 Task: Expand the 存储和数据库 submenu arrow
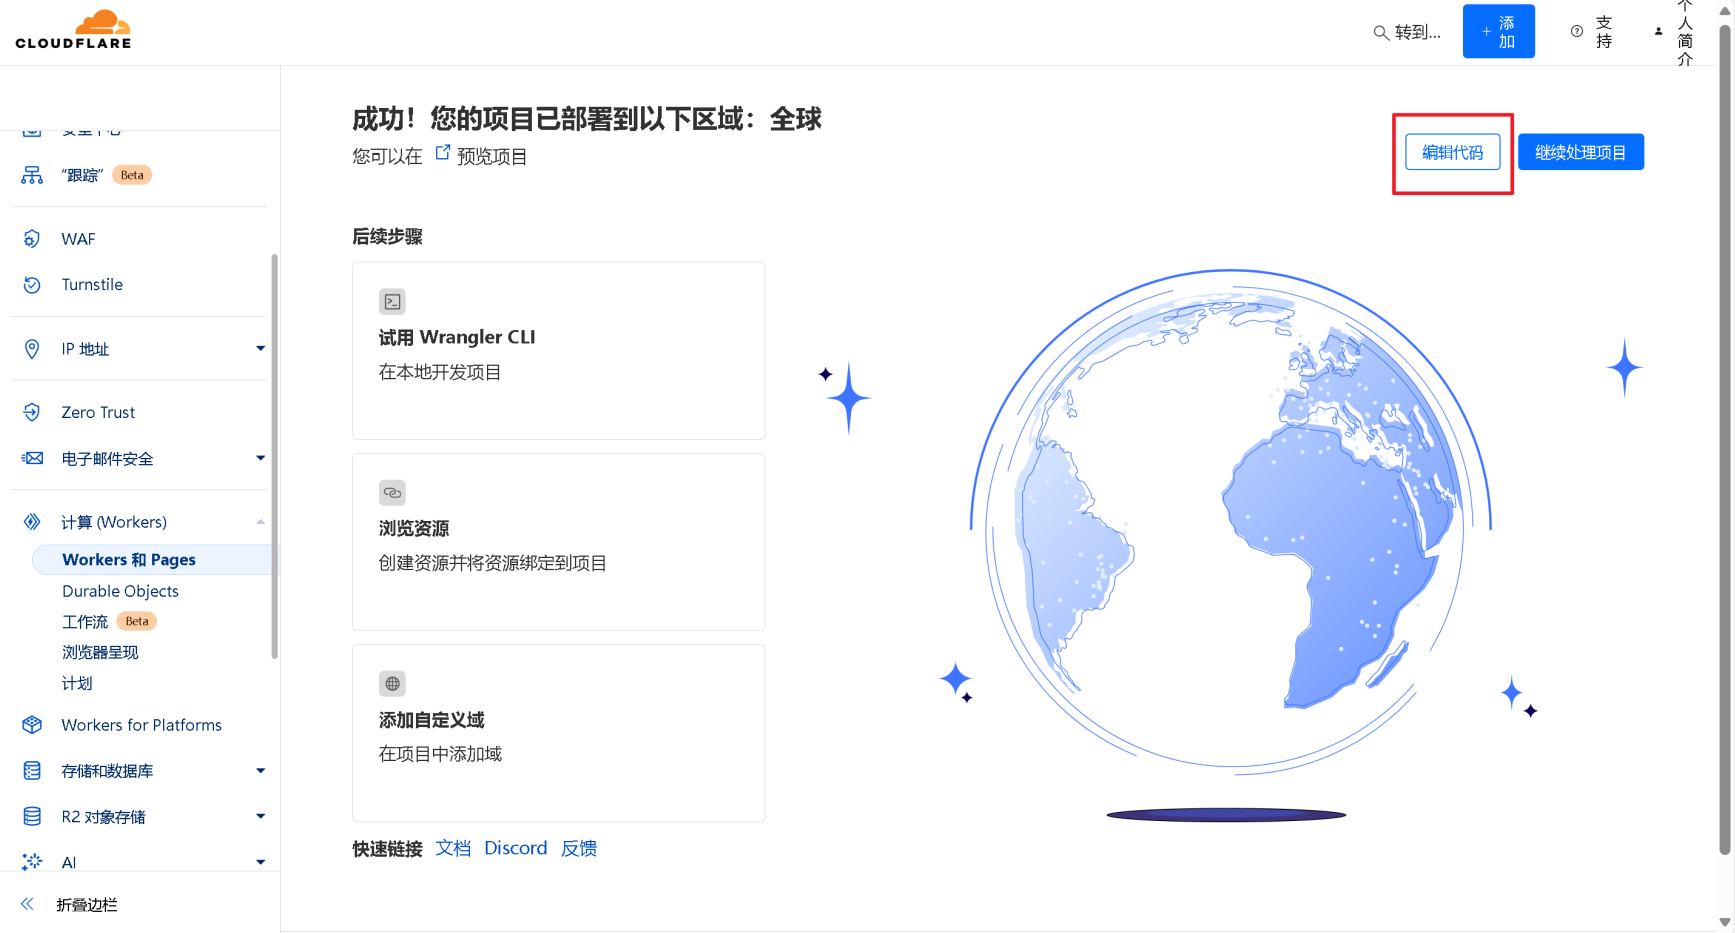coord(260,771)
